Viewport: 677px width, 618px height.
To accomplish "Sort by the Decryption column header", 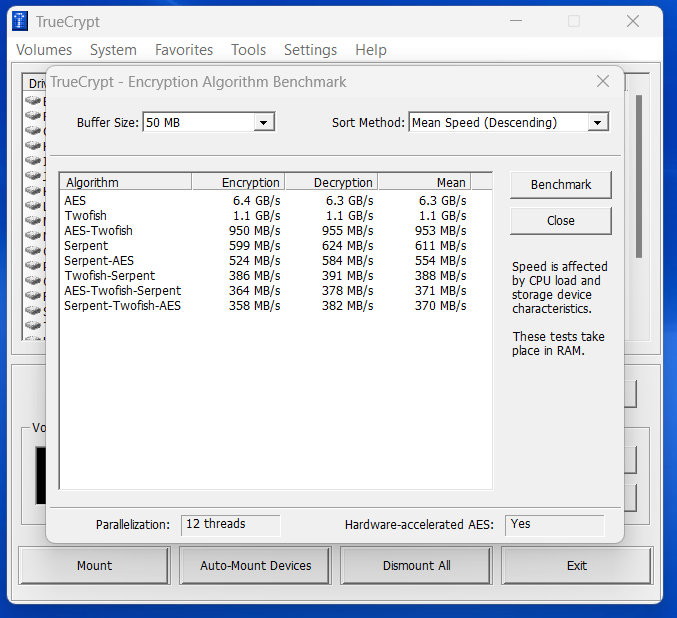I will tap(332, 182).
